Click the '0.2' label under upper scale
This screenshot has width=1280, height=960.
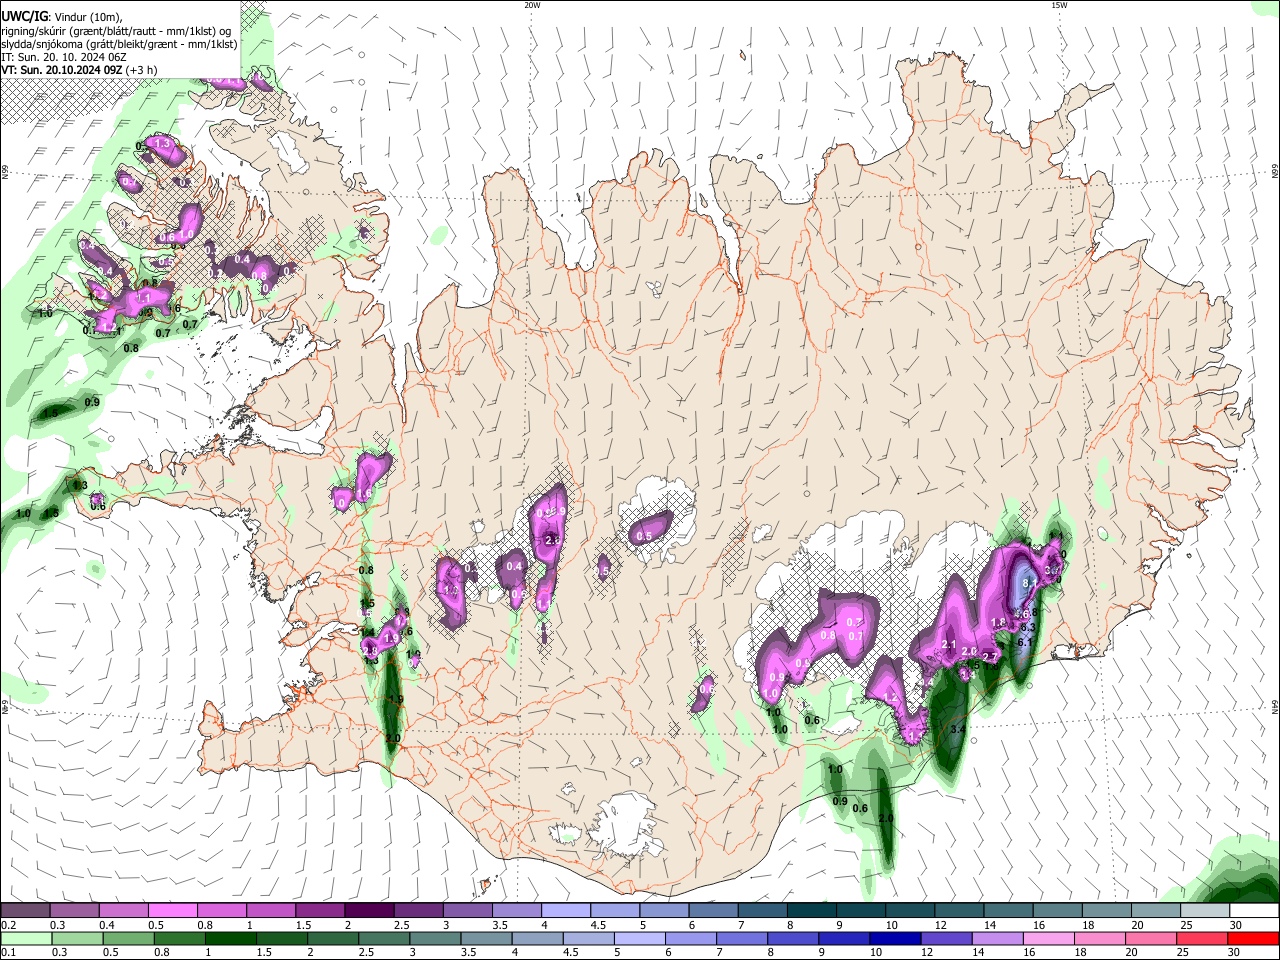(9, 925)
